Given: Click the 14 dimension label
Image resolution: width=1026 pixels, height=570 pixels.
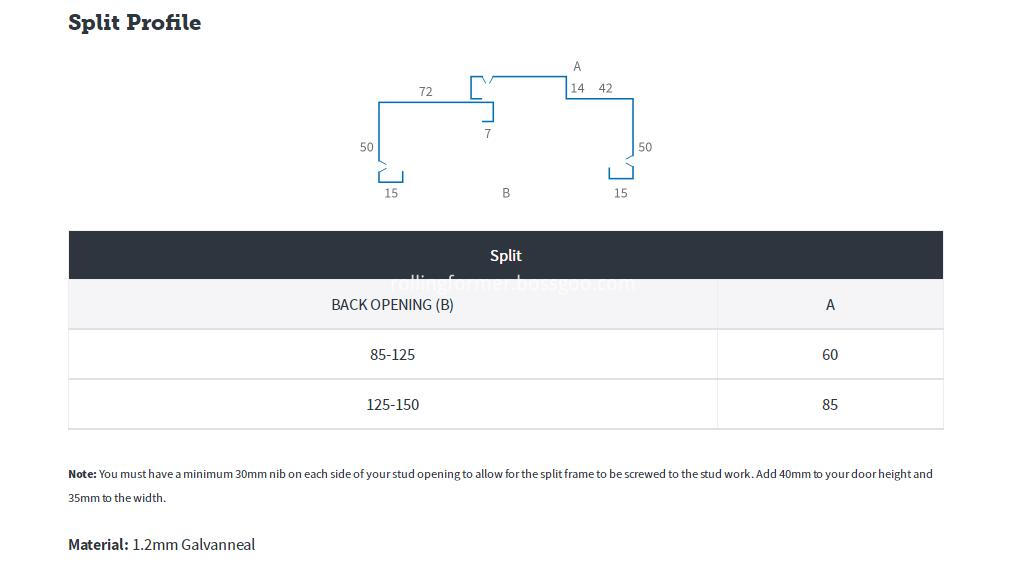Looking at the screenshot, I should click(577, 88).
